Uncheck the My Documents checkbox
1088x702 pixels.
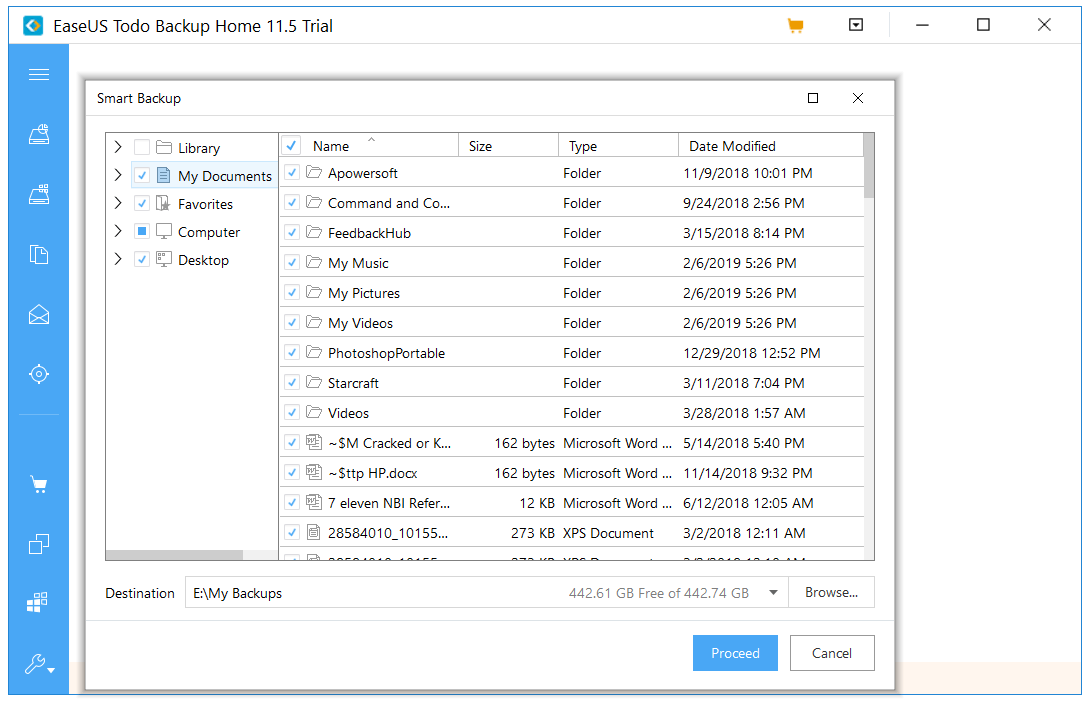[x=142, y=175]
